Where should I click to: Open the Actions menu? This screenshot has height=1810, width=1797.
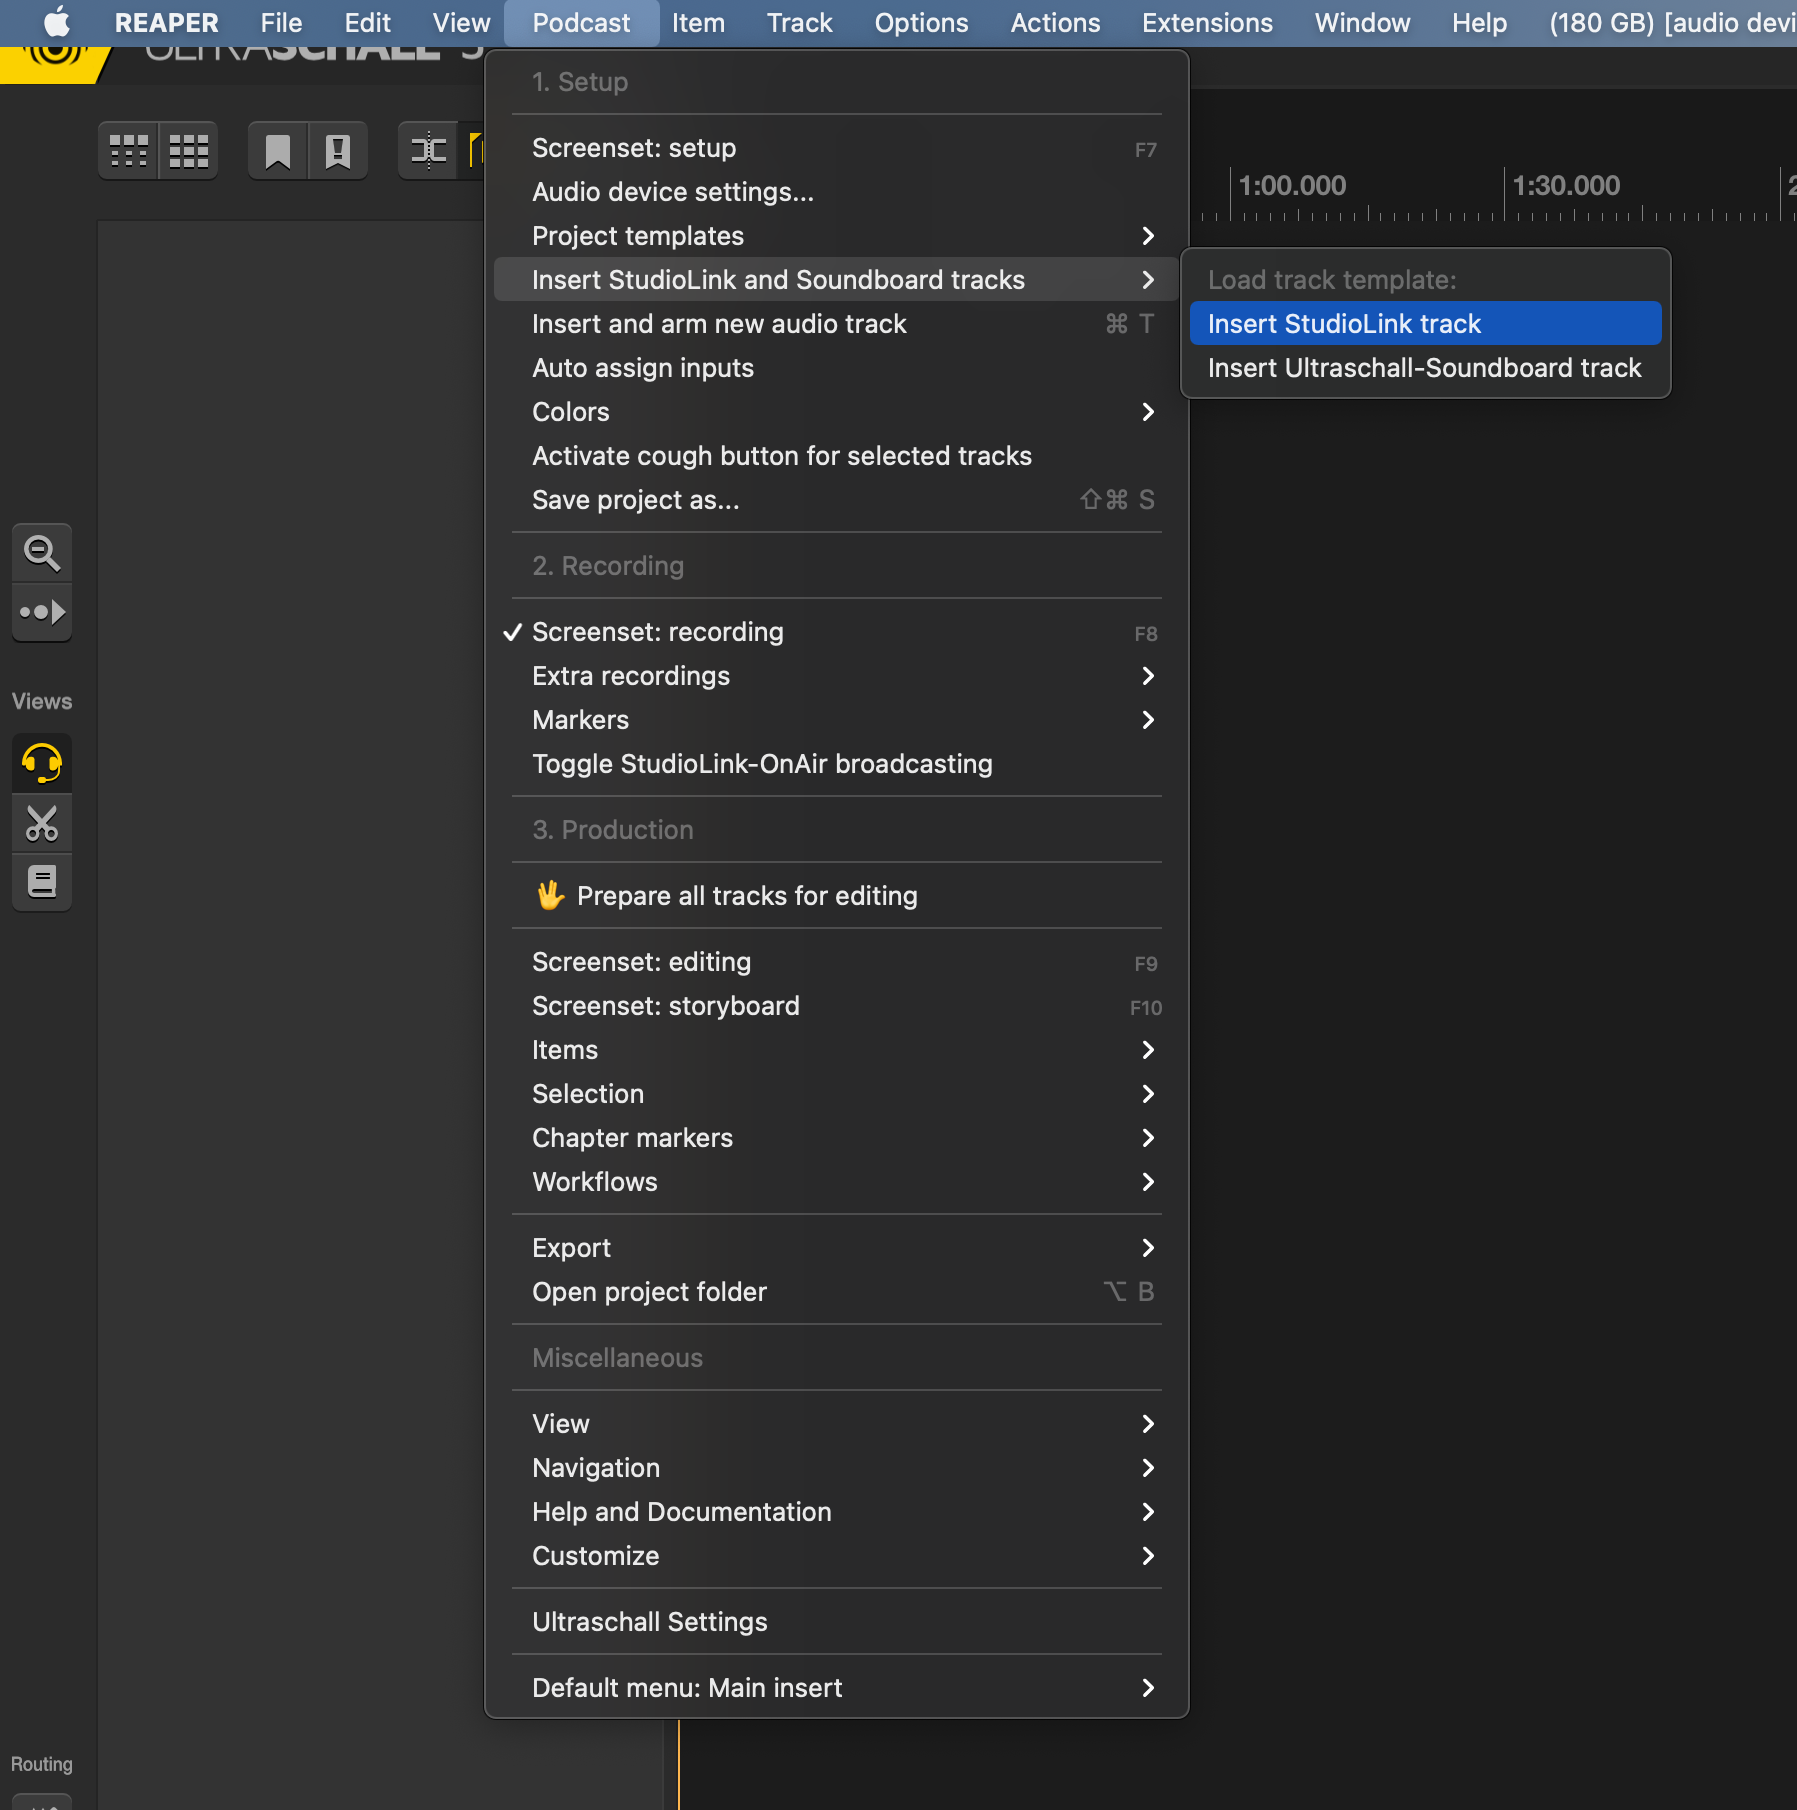(x=1055, y=23)
